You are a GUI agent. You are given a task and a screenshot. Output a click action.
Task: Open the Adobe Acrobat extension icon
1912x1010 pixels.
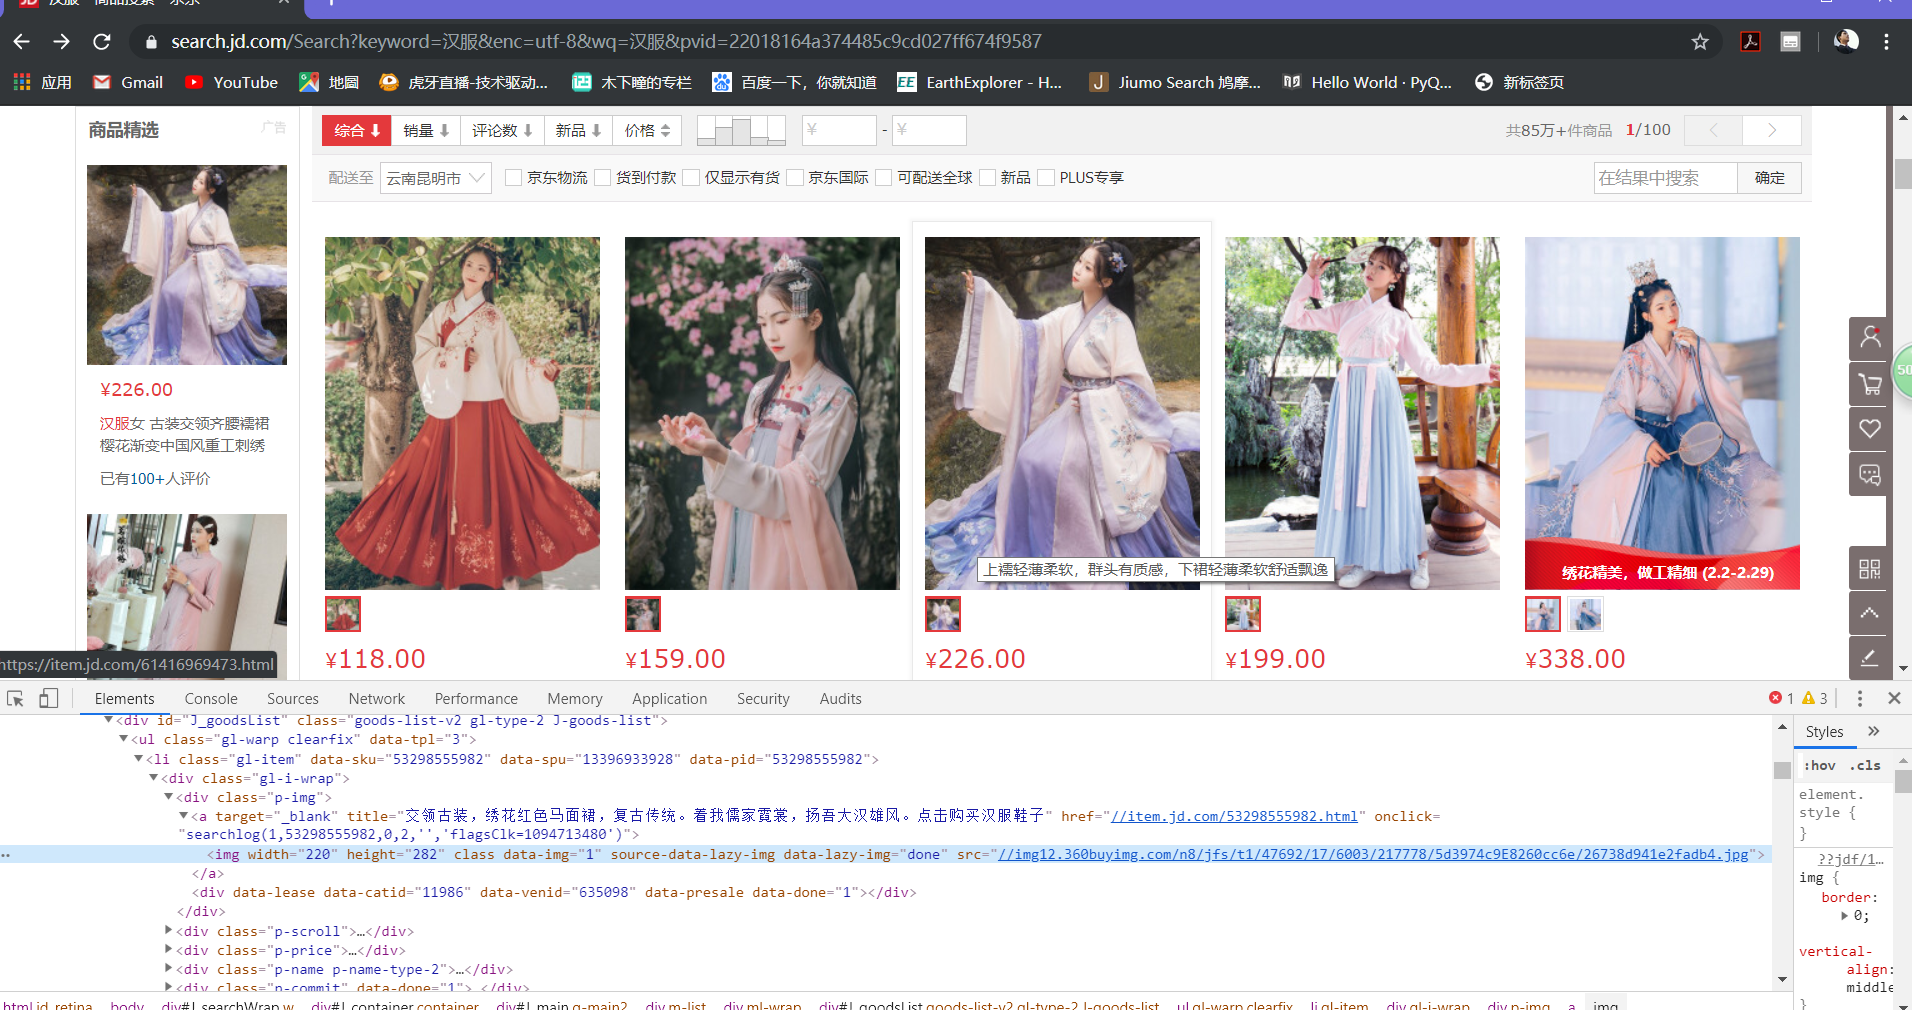1750,41
